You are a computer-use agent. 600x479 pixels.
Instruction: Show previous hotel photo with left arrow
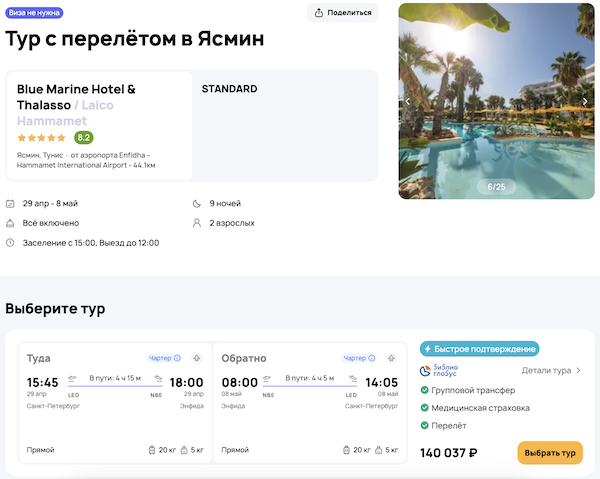(x=407, y=101)
